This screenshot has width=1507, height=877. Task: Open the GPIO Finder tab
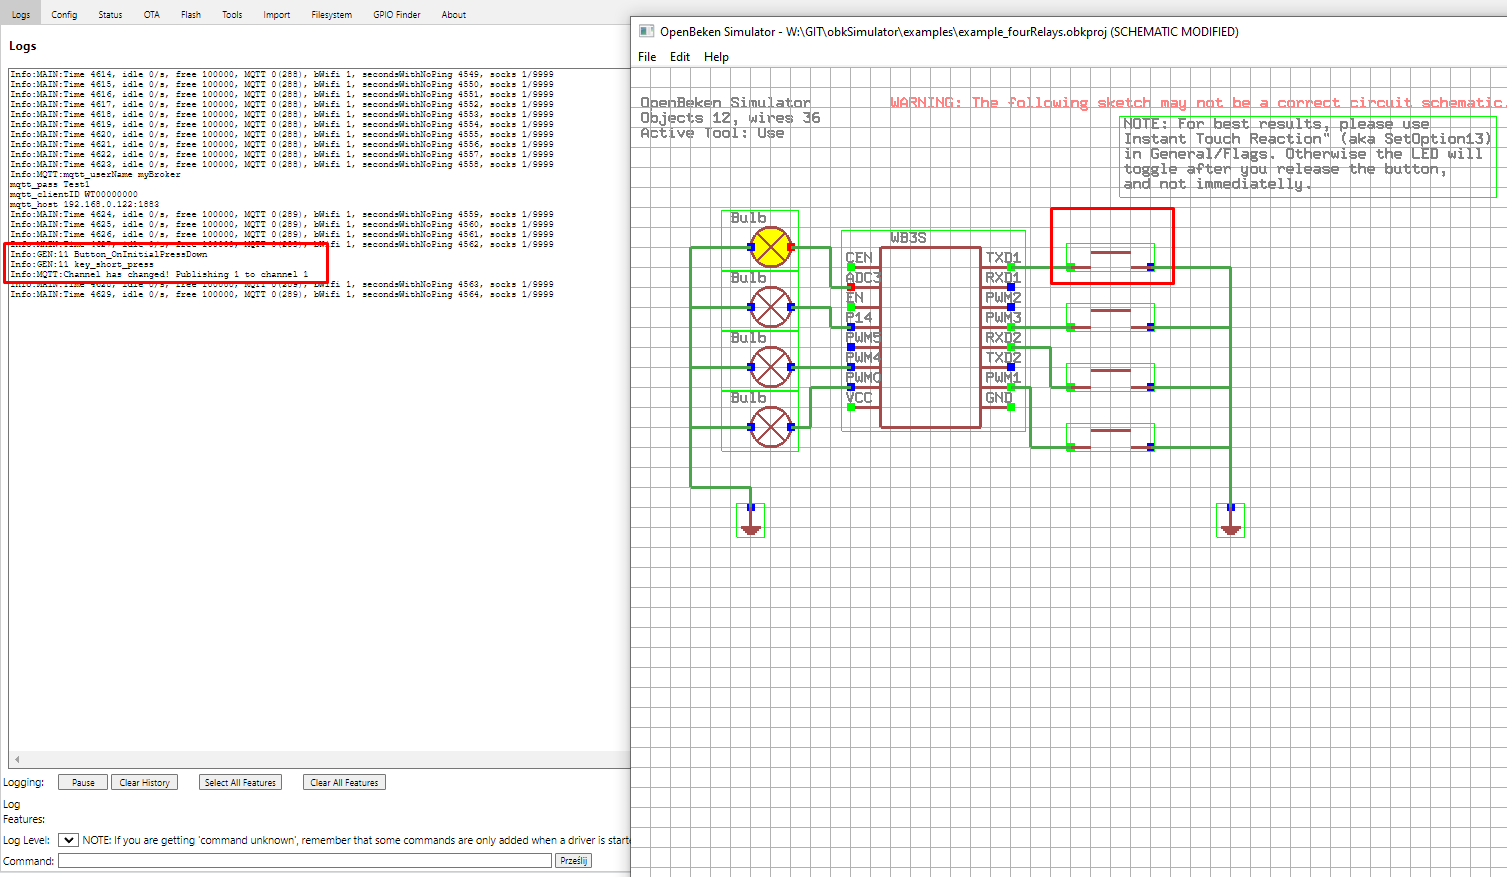(x=397, y=15)
